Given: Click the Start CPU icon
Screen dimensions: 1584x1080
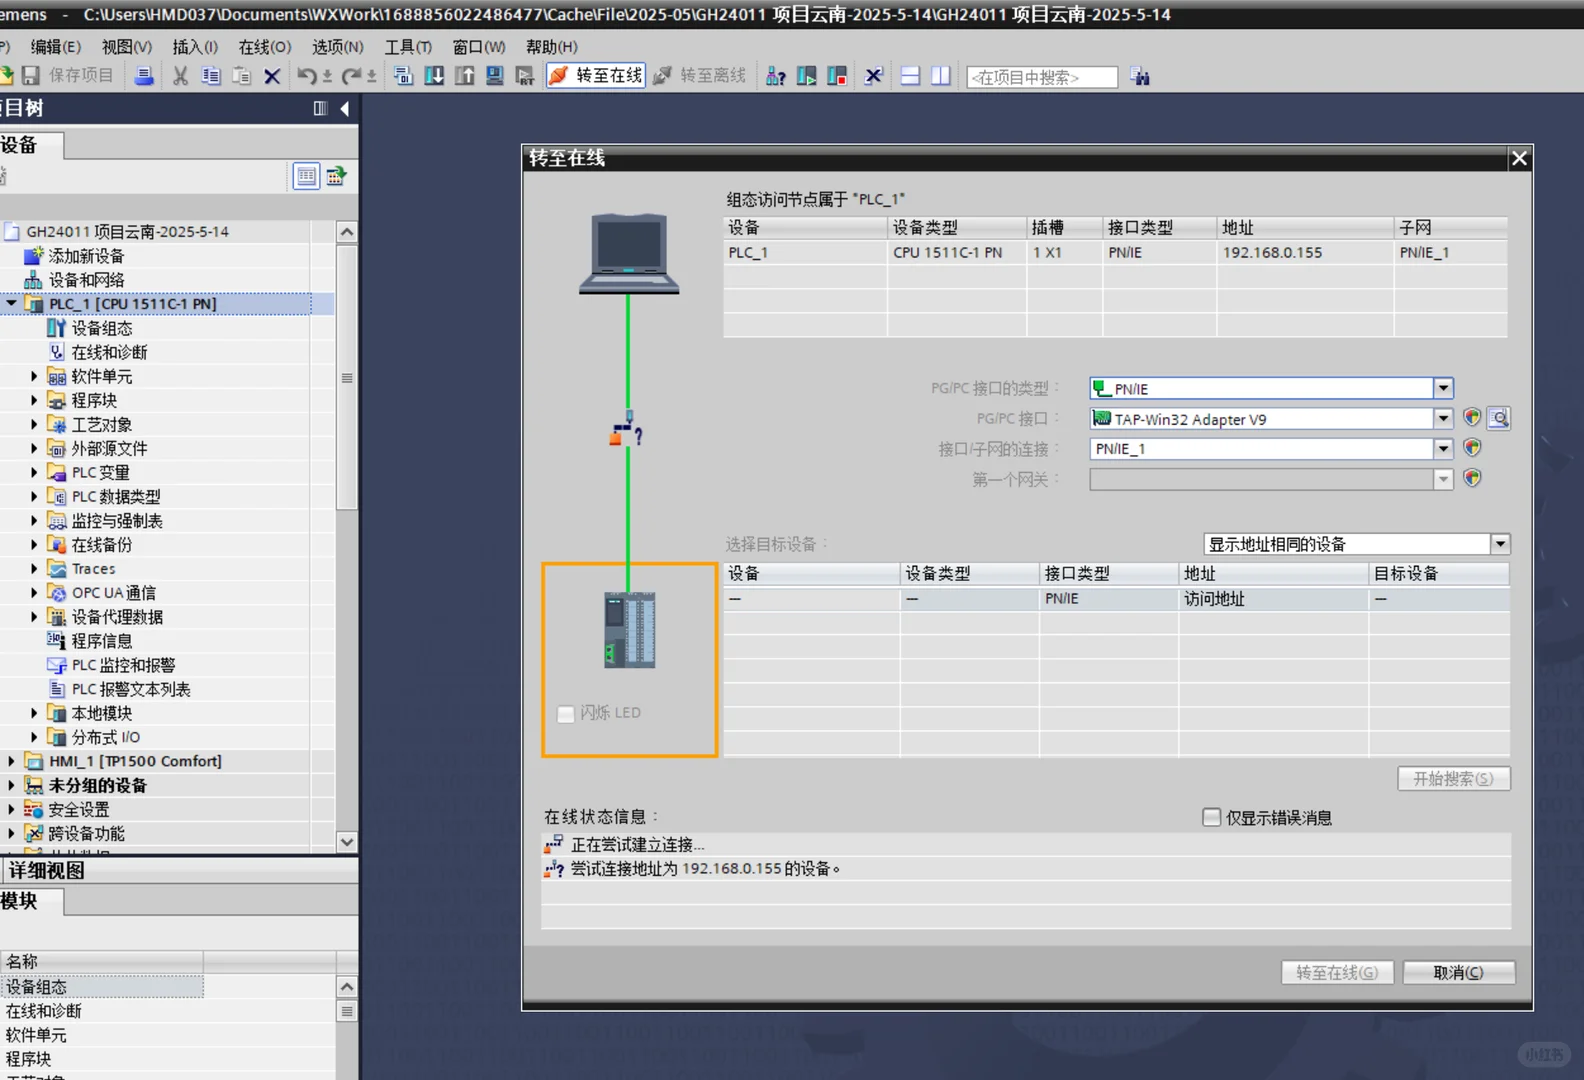Looking at the screenshot, I should tap(806, 76).
